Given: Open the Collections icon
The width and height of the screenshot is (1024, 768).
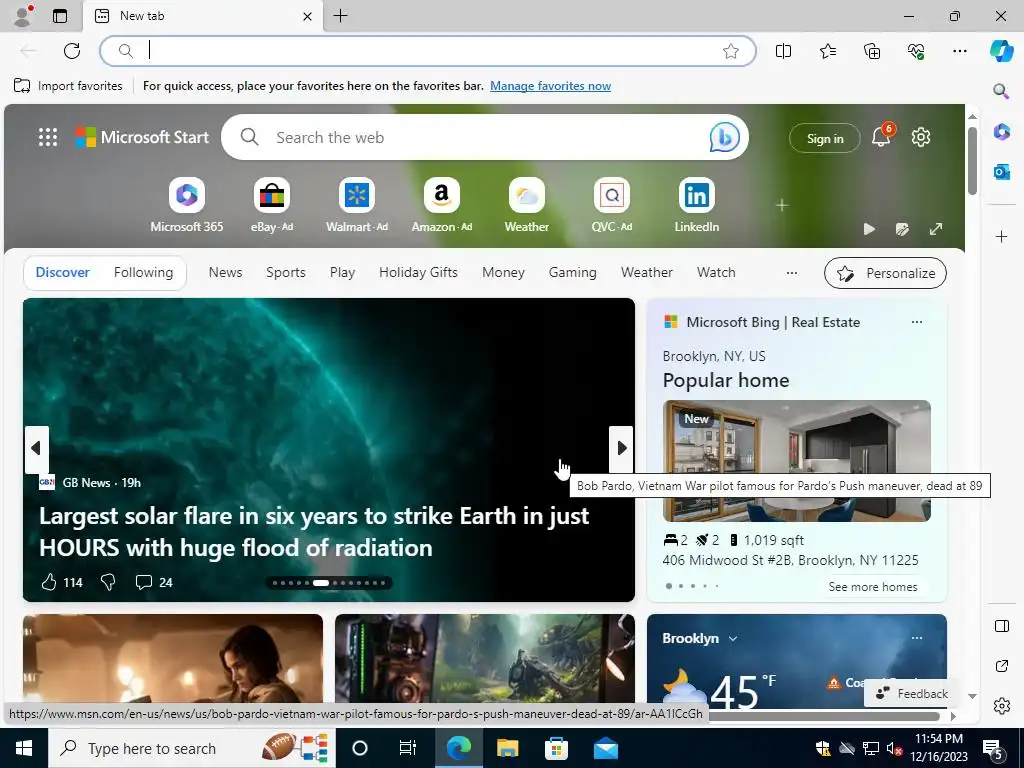Looking at the screenshot, I should click(872, 51).
